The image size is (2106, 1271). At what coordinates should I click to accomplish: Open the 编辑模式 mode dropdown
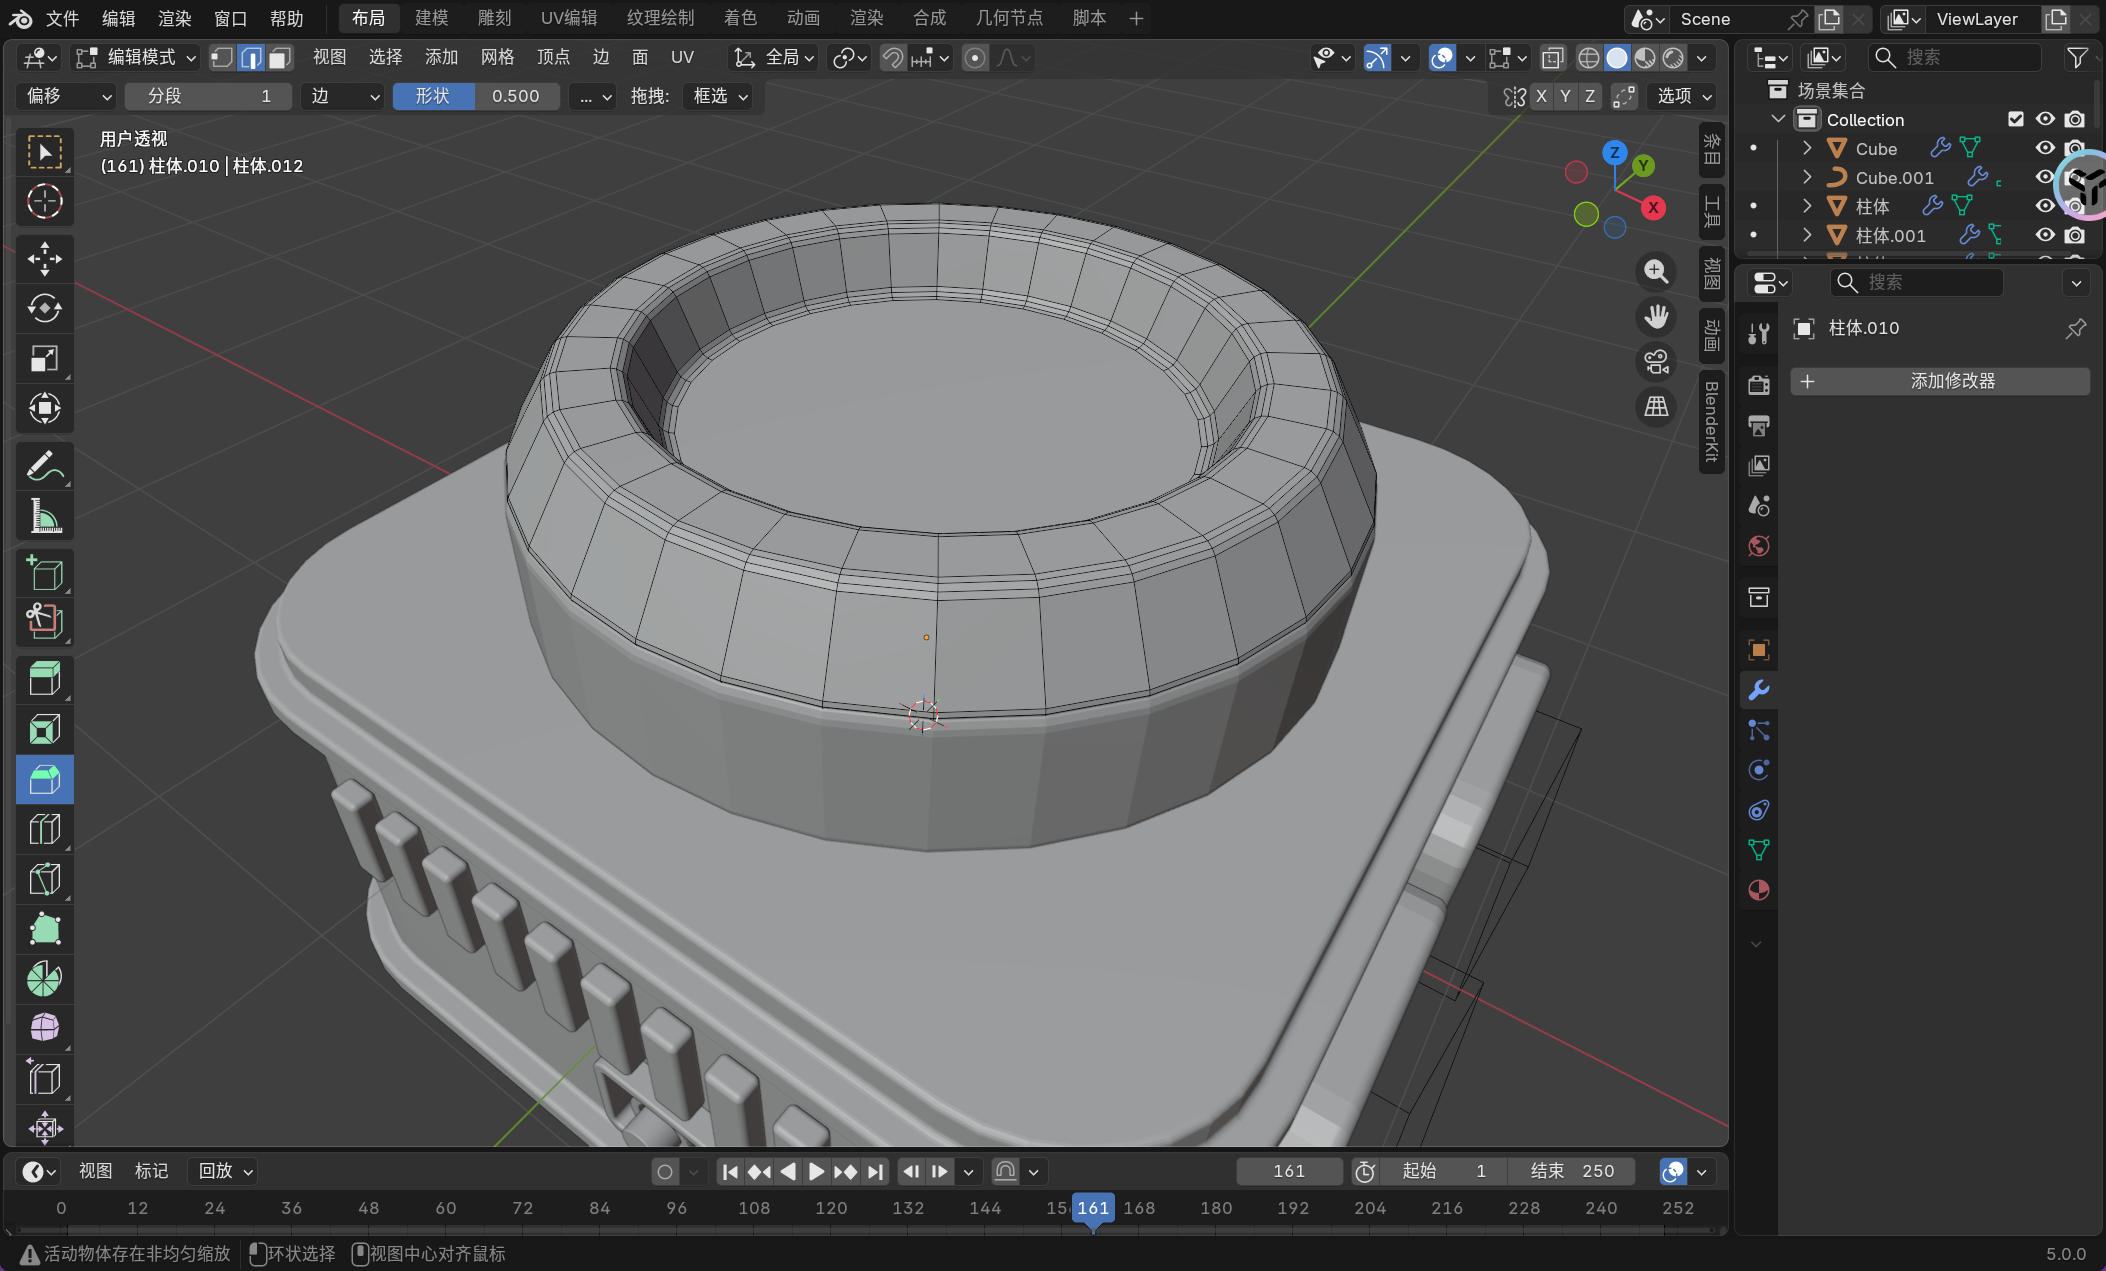pos(138,58)
